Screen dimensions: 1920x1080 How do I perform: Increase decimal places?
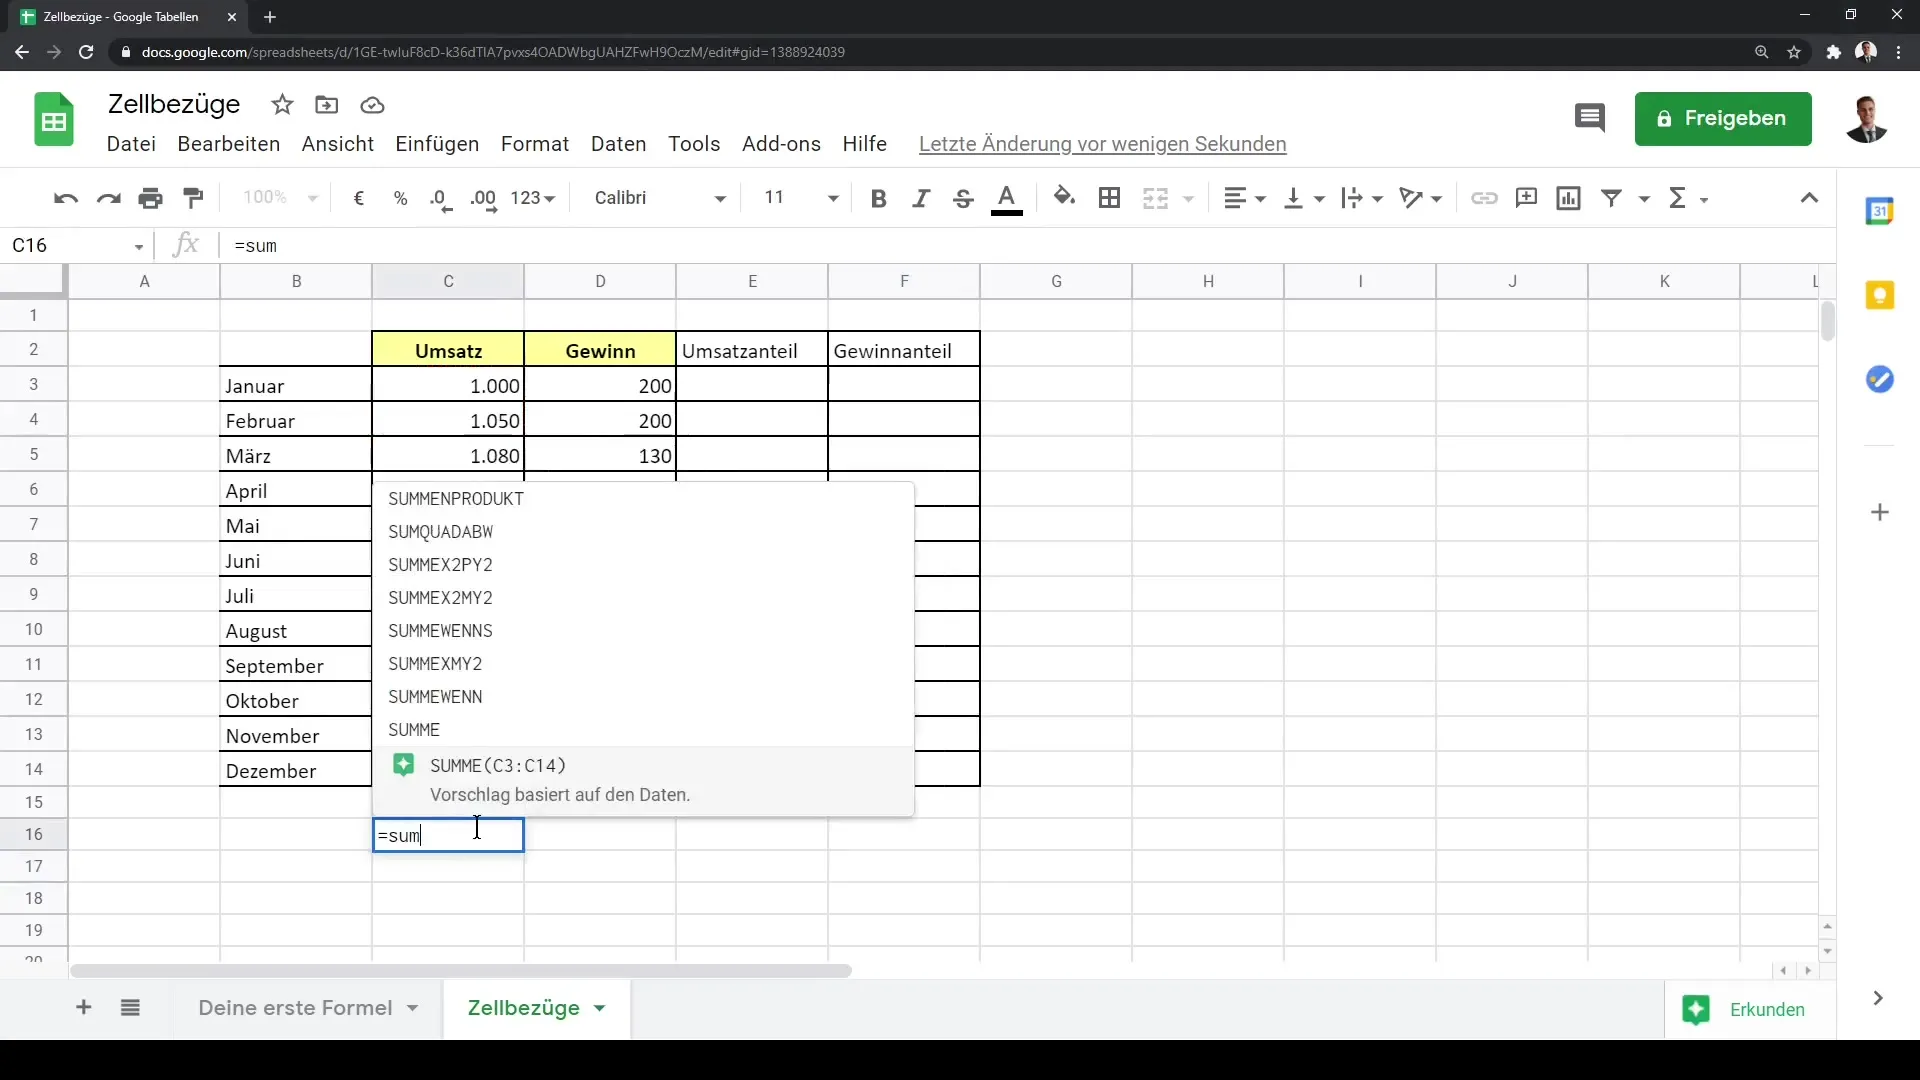point(483,198)
